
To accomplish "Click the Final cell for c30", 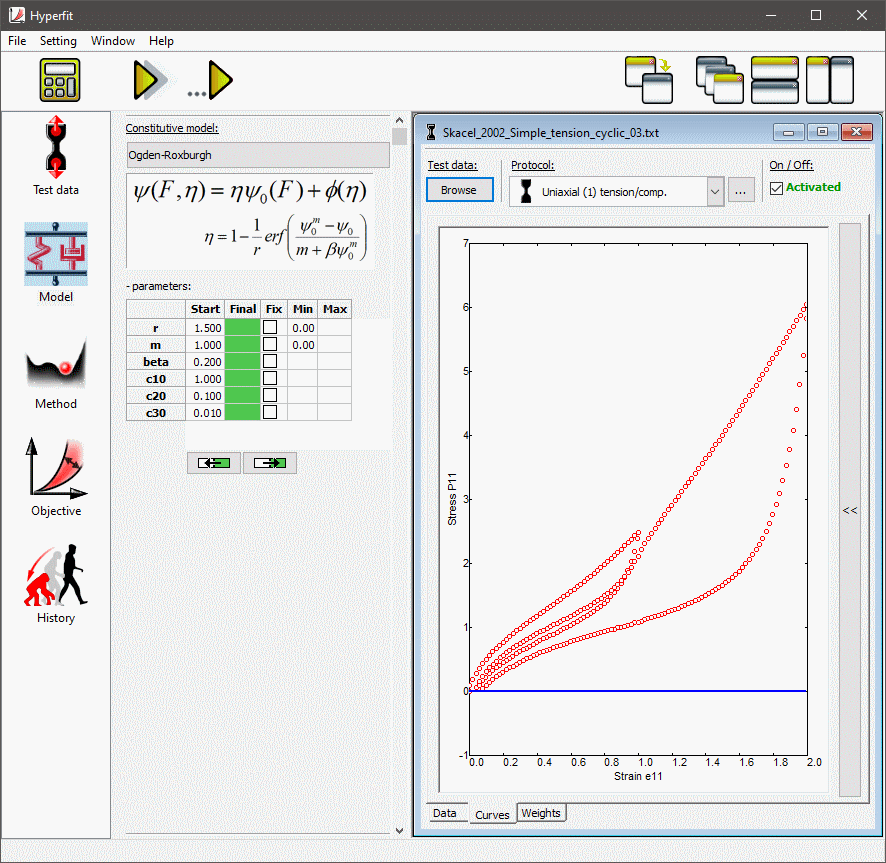I will 242,413.
